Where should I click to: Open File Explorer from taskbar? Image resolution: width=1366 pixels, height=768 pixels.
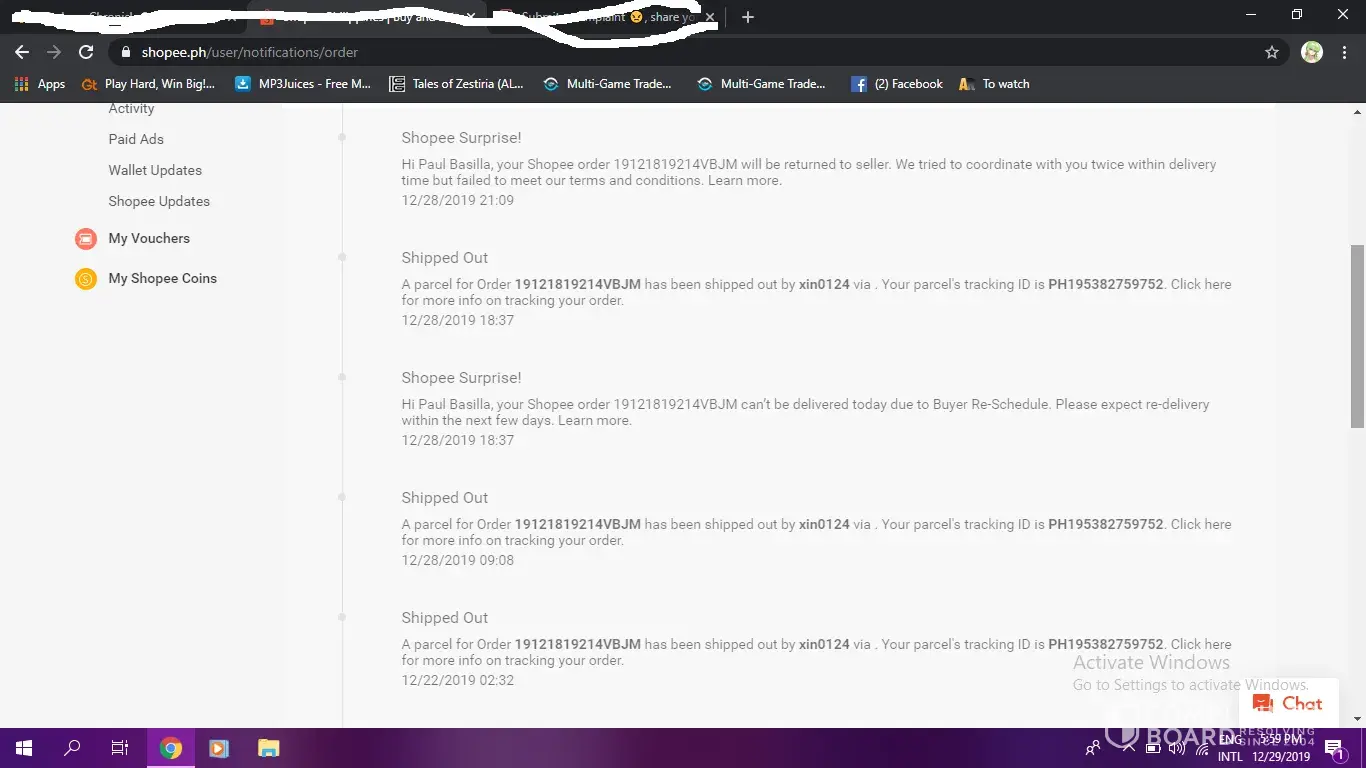click(267, 748)
